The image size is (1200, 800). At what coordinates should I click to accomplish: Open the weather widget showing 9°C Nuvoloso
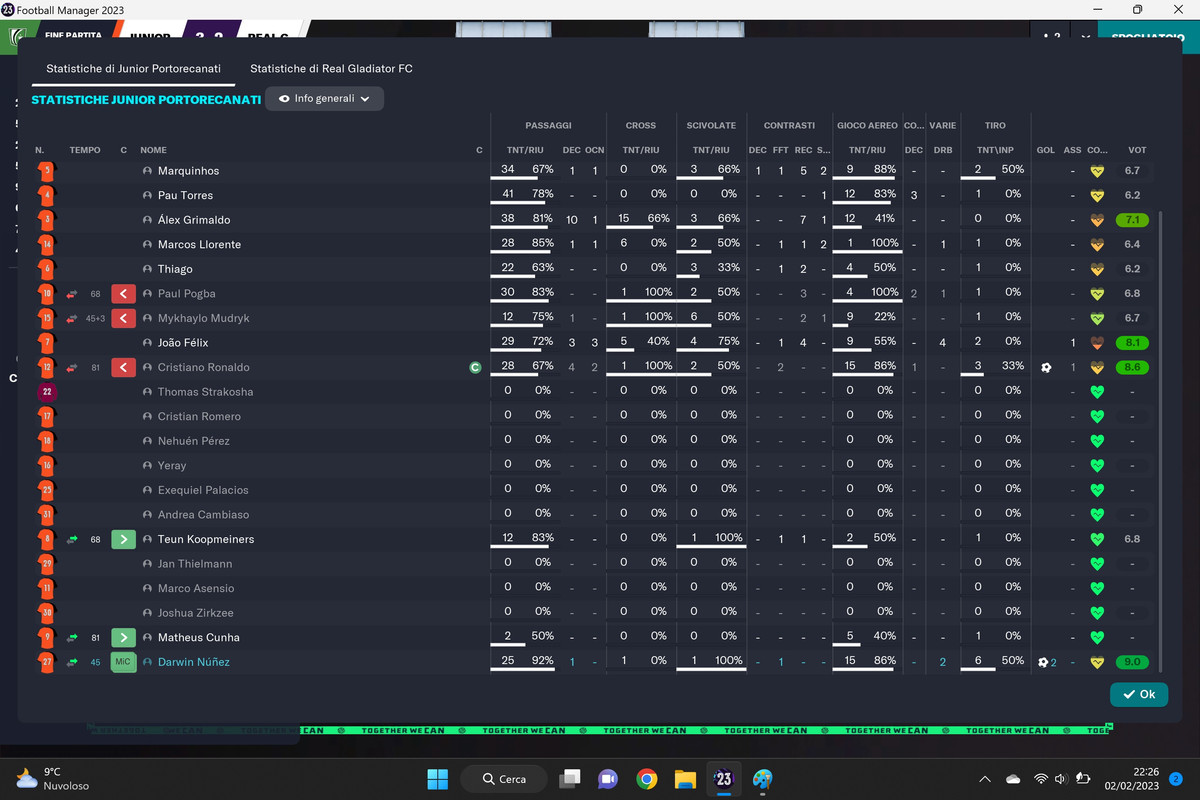coord(52,779)
